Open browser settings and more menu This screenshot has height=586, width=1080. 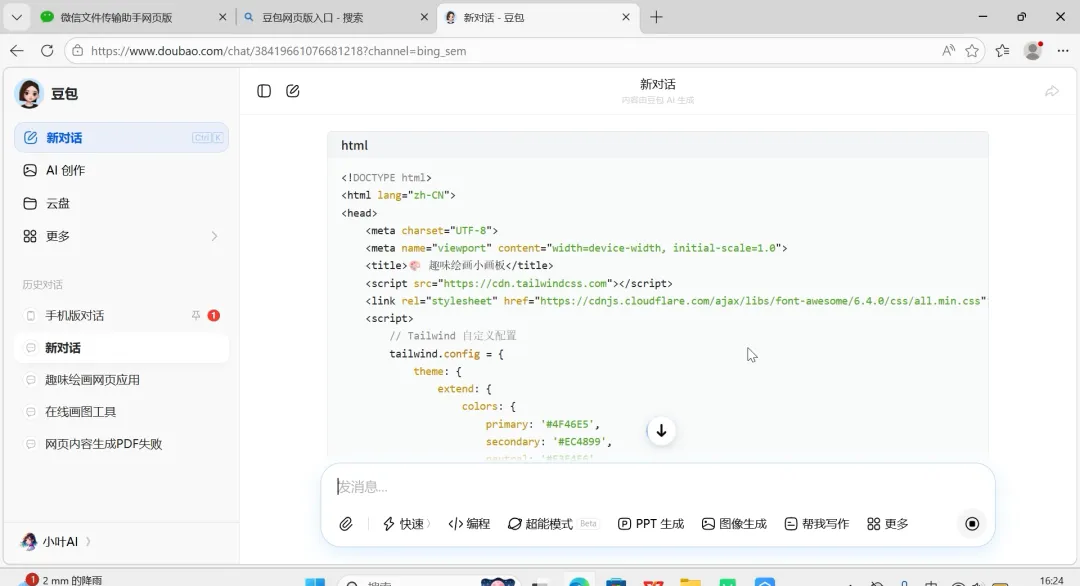(1063, 51)
